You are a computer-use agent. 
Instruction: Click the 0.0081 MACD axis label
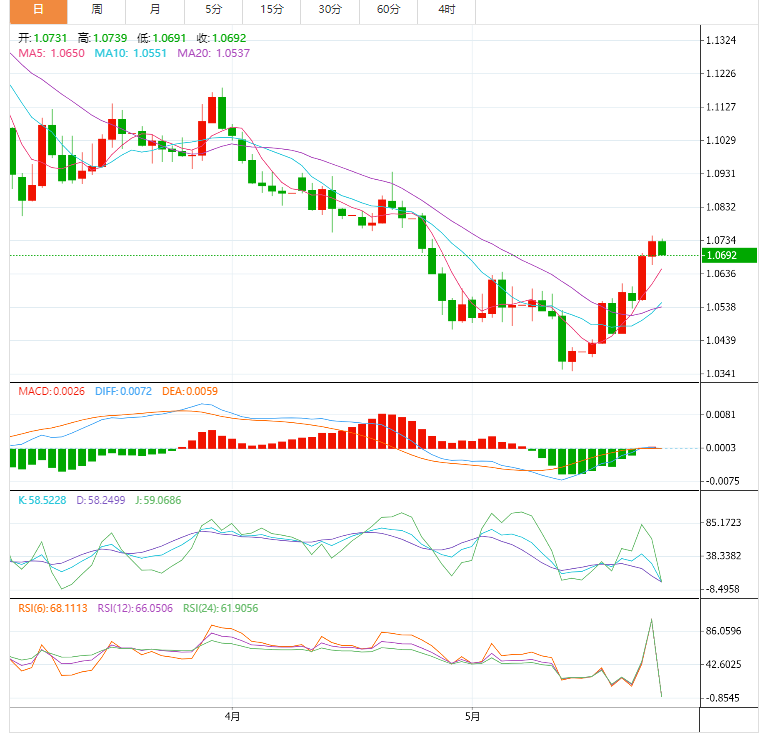tap(721, 415)
